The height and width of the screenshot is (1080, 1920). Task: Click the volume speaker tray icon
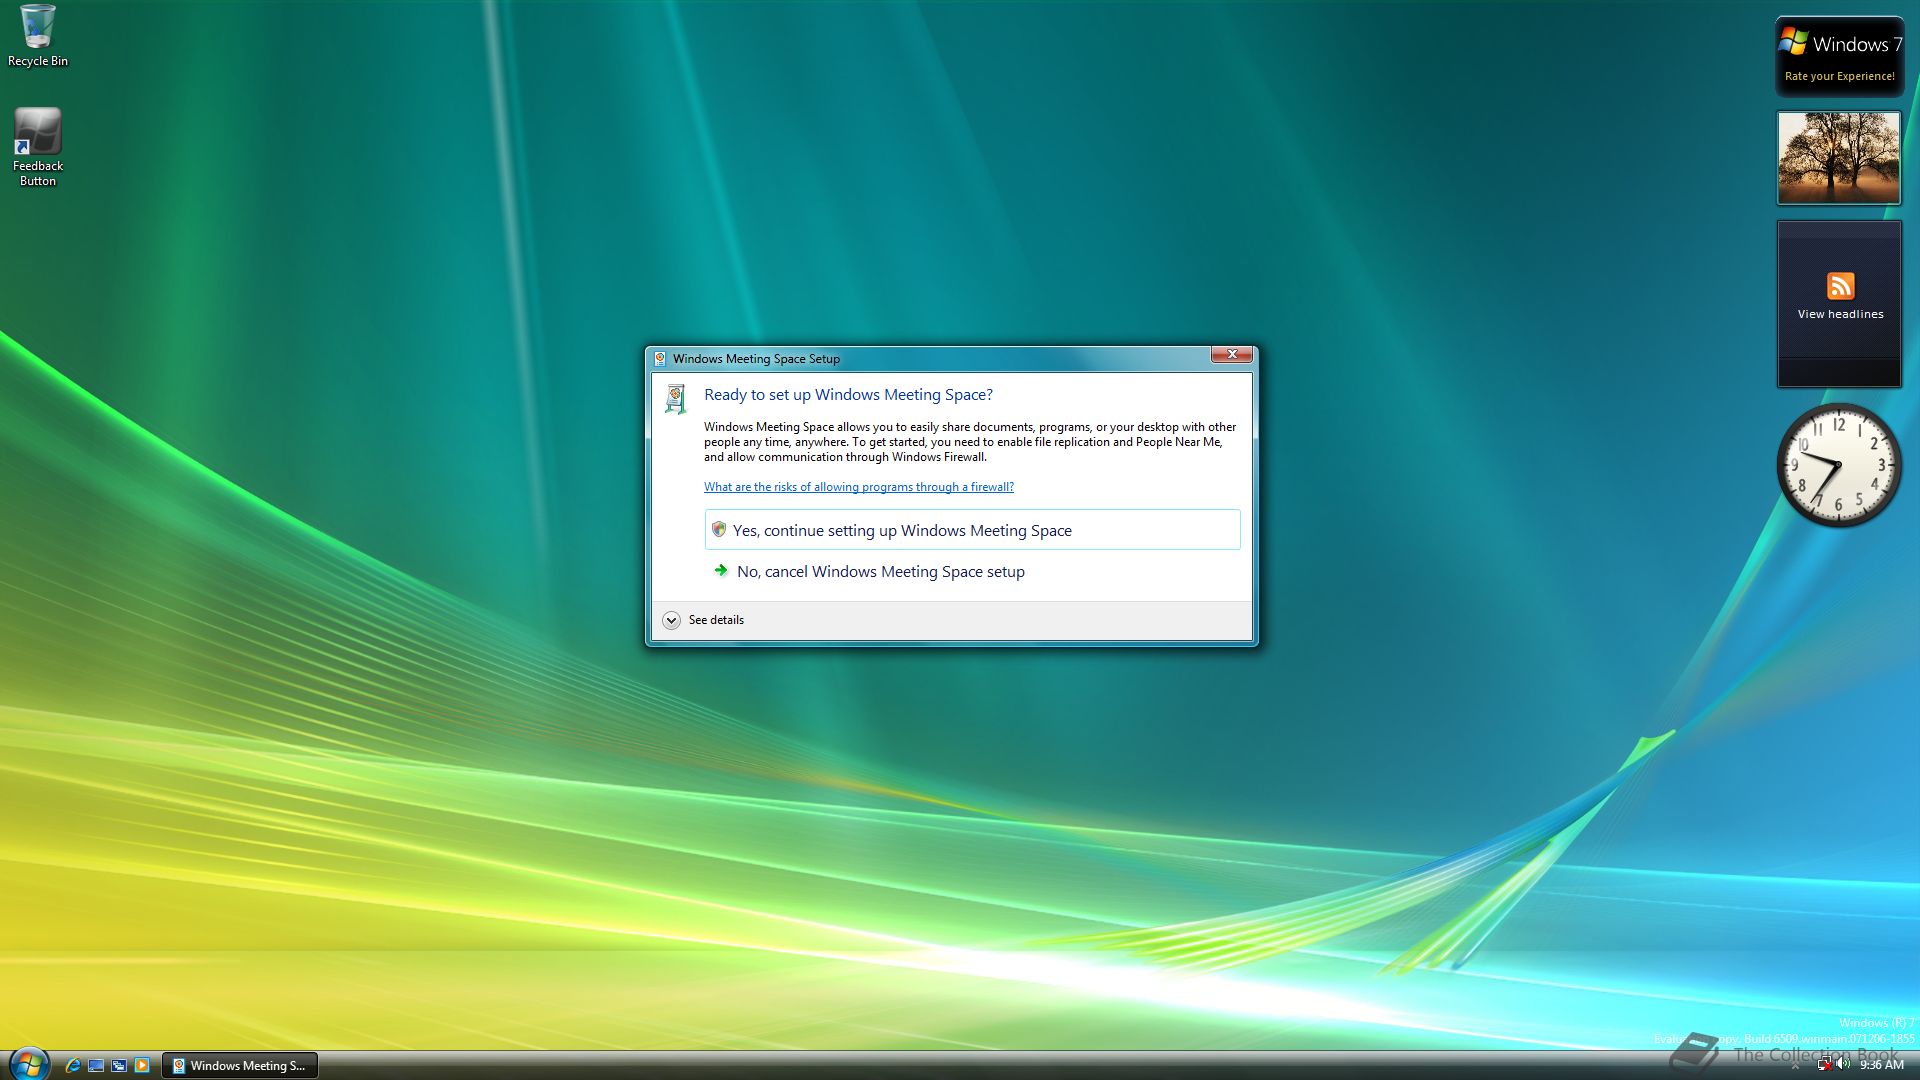1843,1065
